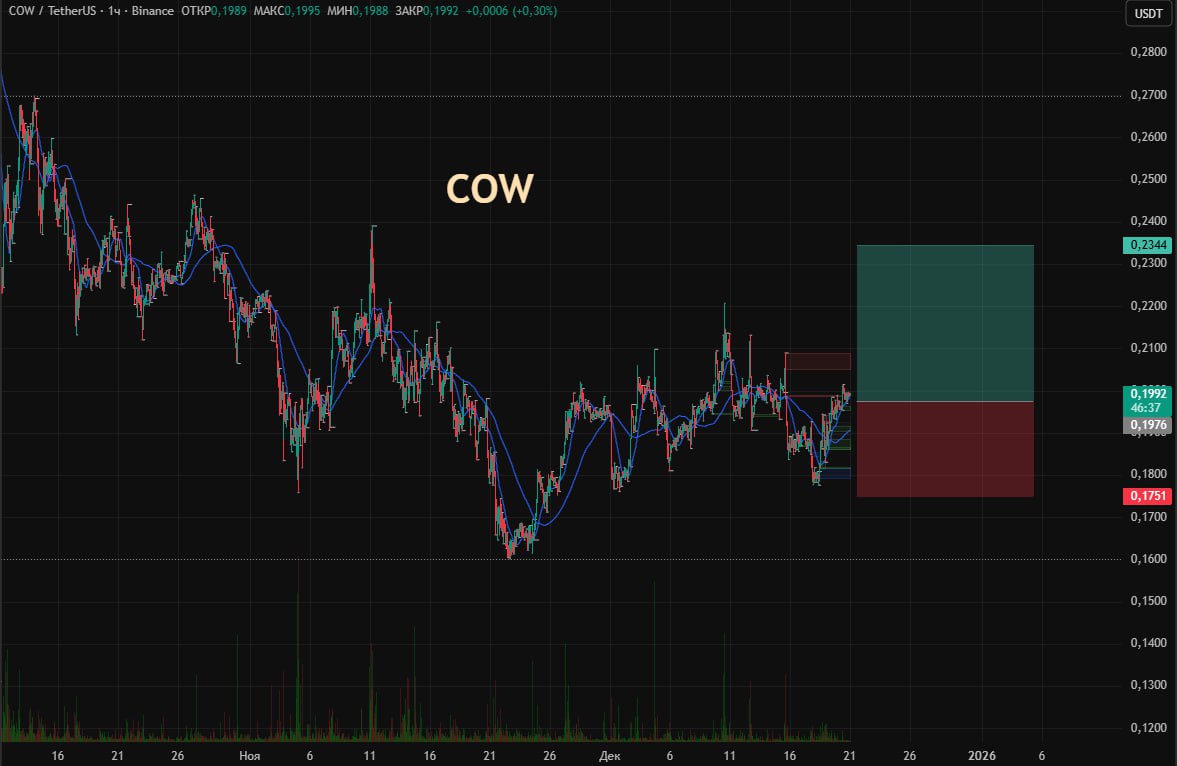Click the 0,1600 price scale value

[x=1148, y=559]
